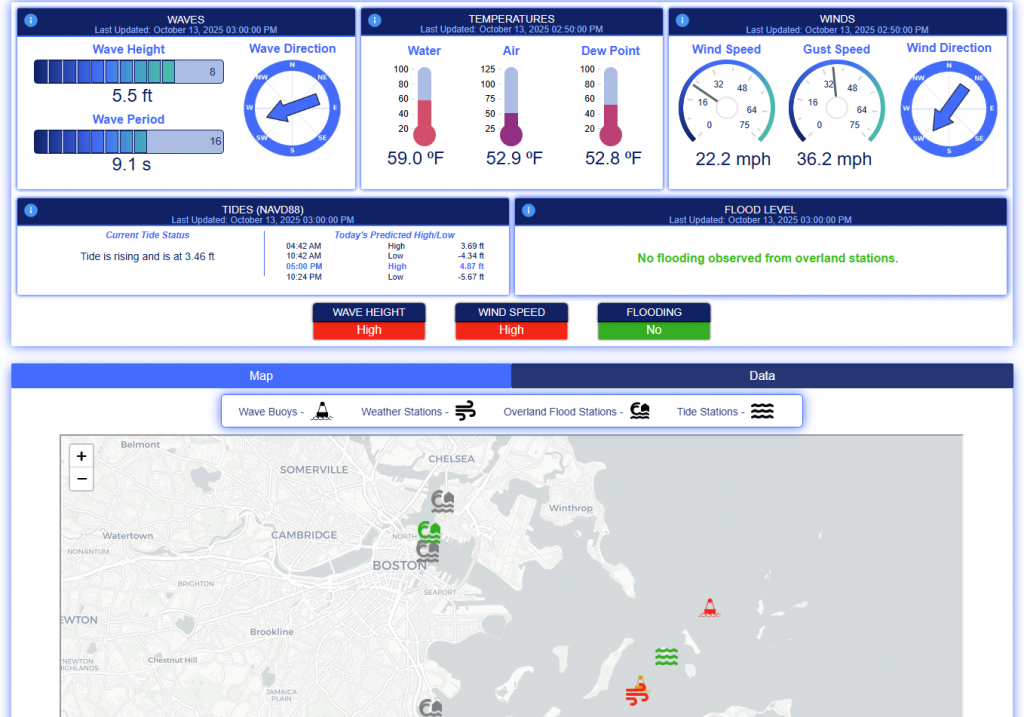Switch to the Data tab
The image size is (1024, 717).
(762, 376)
